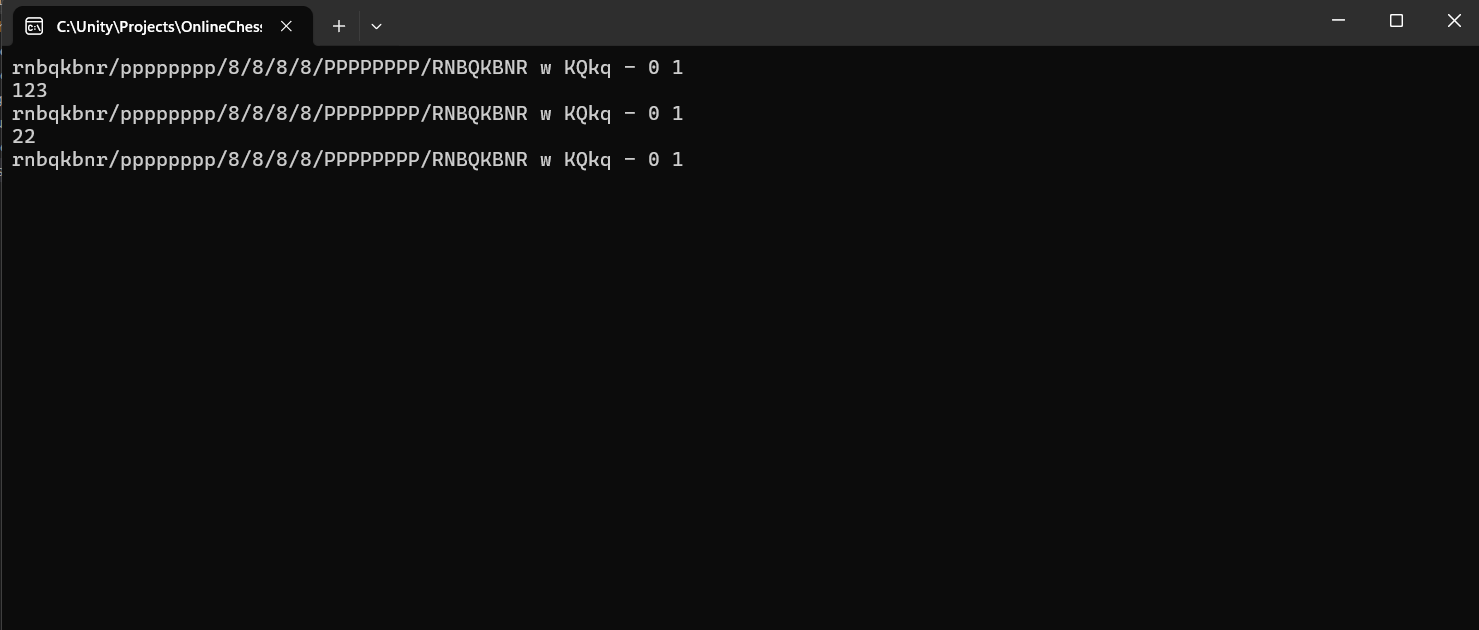Click the "22" output line
The height and width of the screenshot is (630, 1479).
[23, 137]
